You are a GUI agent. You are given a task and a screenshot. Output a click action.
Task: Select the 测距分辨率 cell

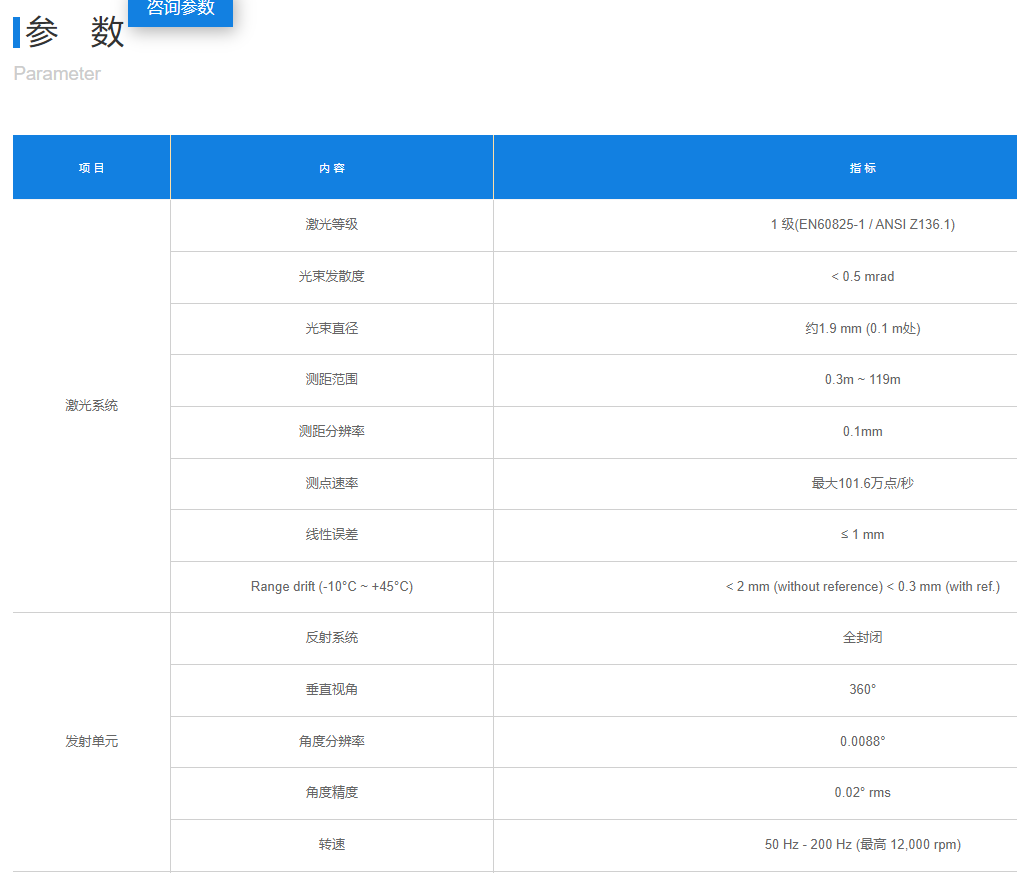[332, 431]
